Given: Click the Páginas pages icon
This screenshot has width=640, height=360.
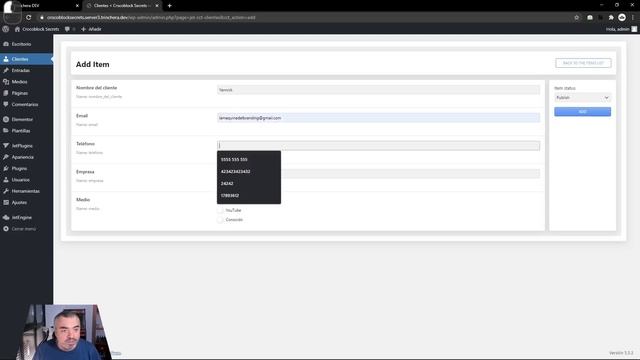Looking at the screenshot, I should coord(6,93).
